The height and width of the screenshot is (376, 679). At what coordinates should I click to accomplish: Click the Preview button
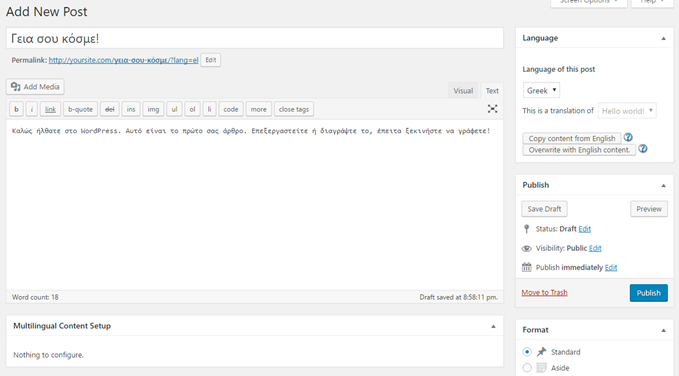click(x=649, y=209)
